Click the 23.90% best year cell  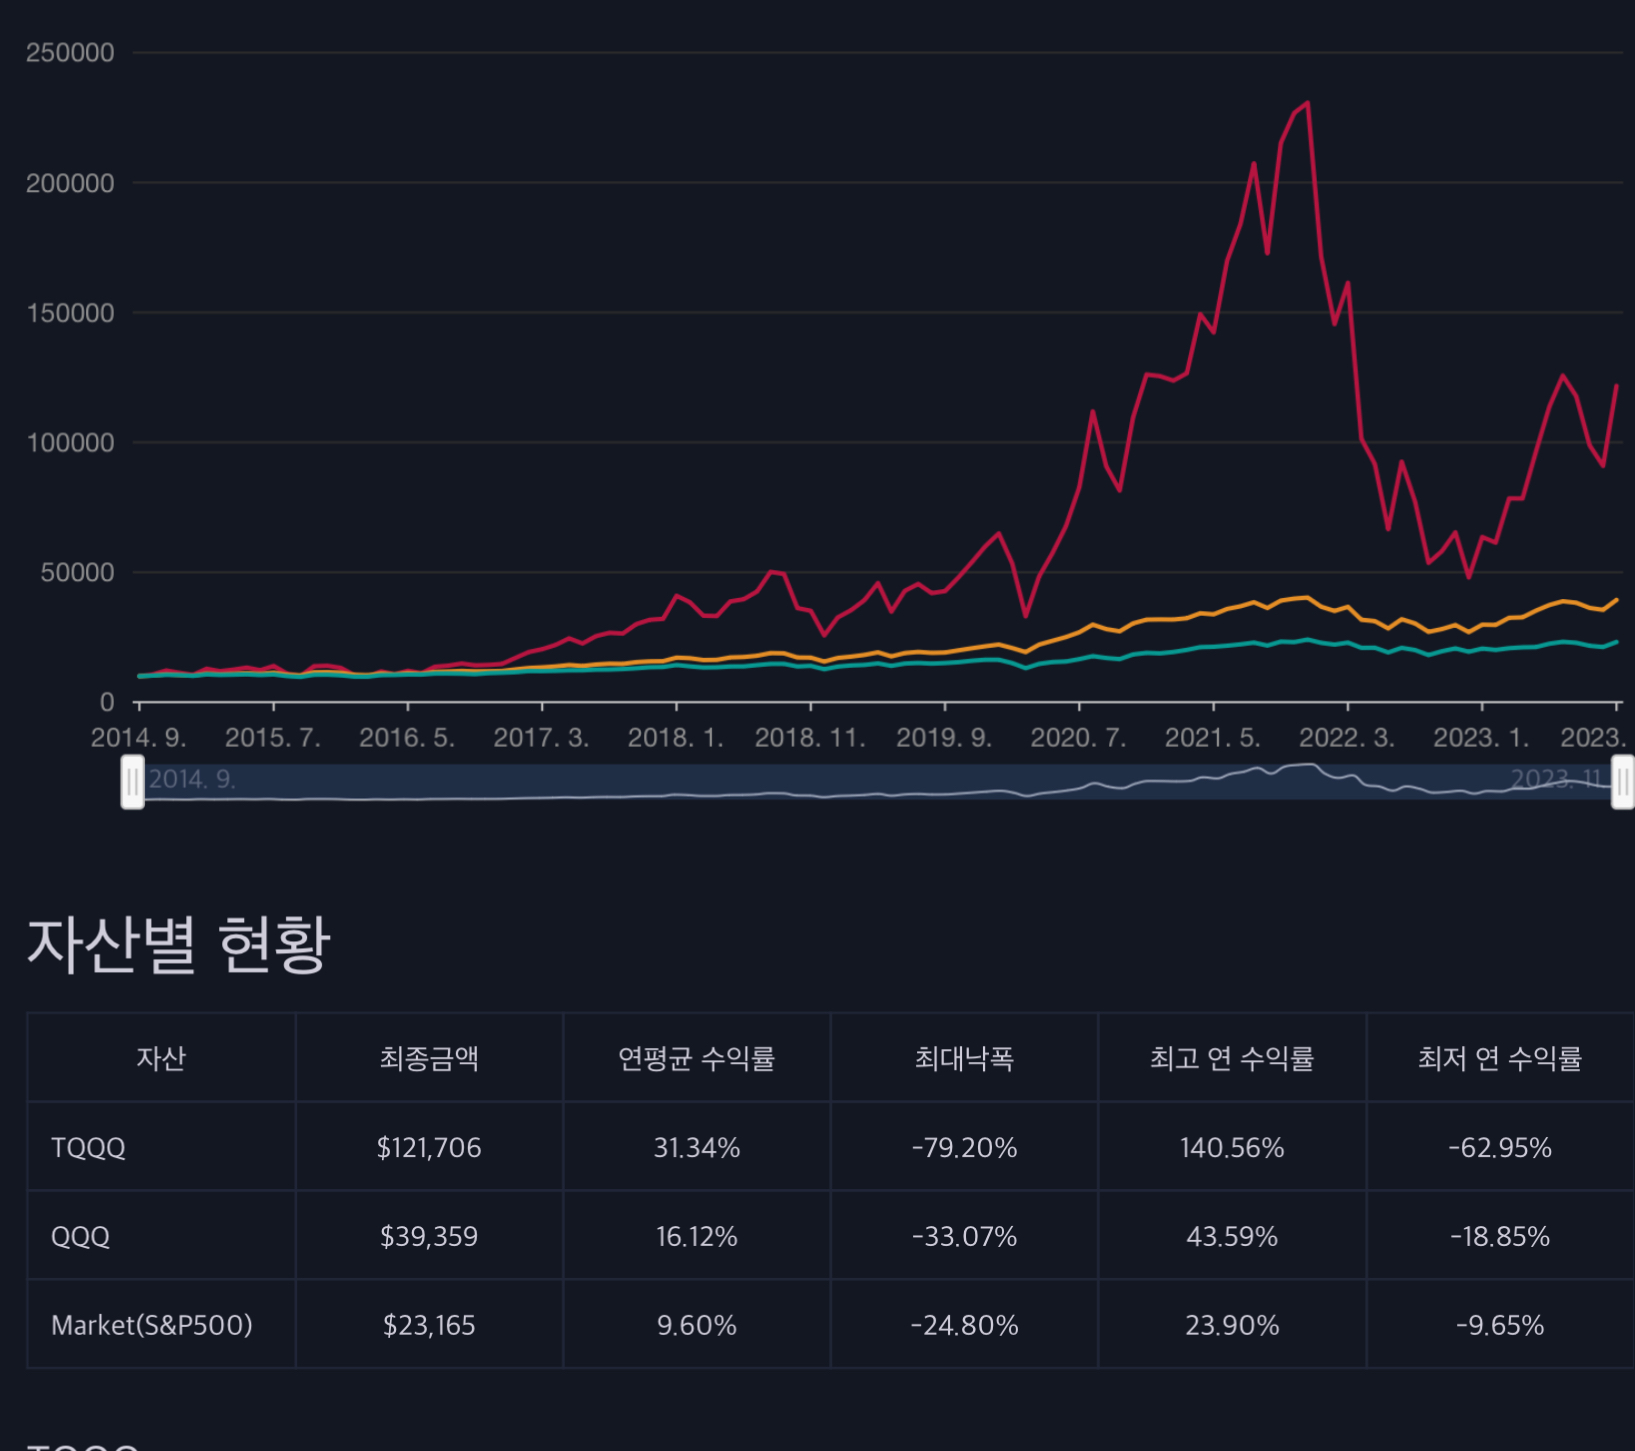(x=1232, y=1325)
